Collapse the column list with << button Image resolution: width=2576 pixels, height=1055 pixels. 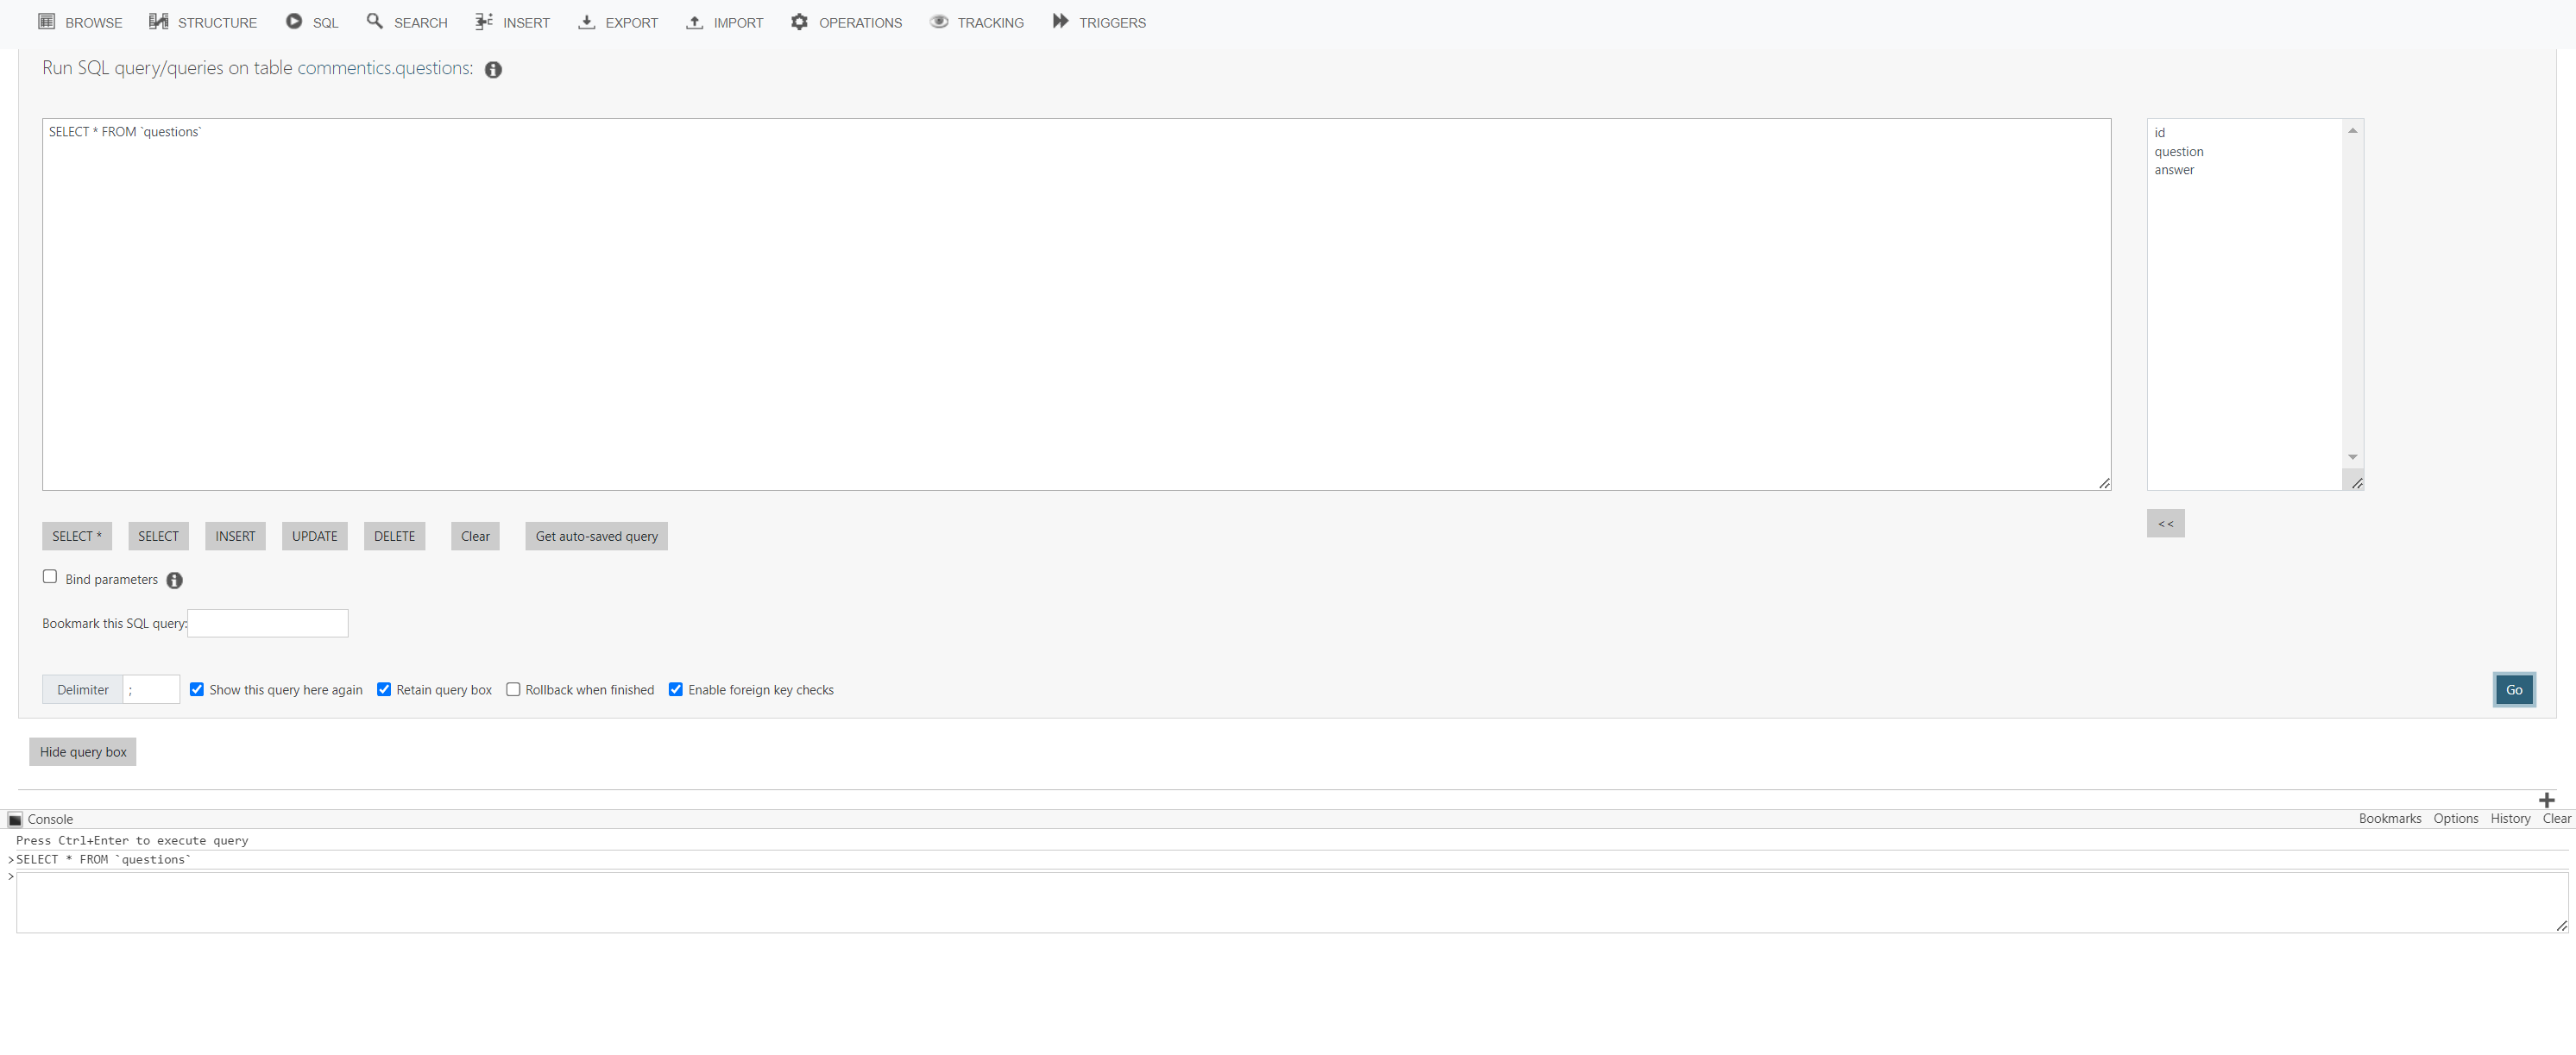coord(2165,523)
